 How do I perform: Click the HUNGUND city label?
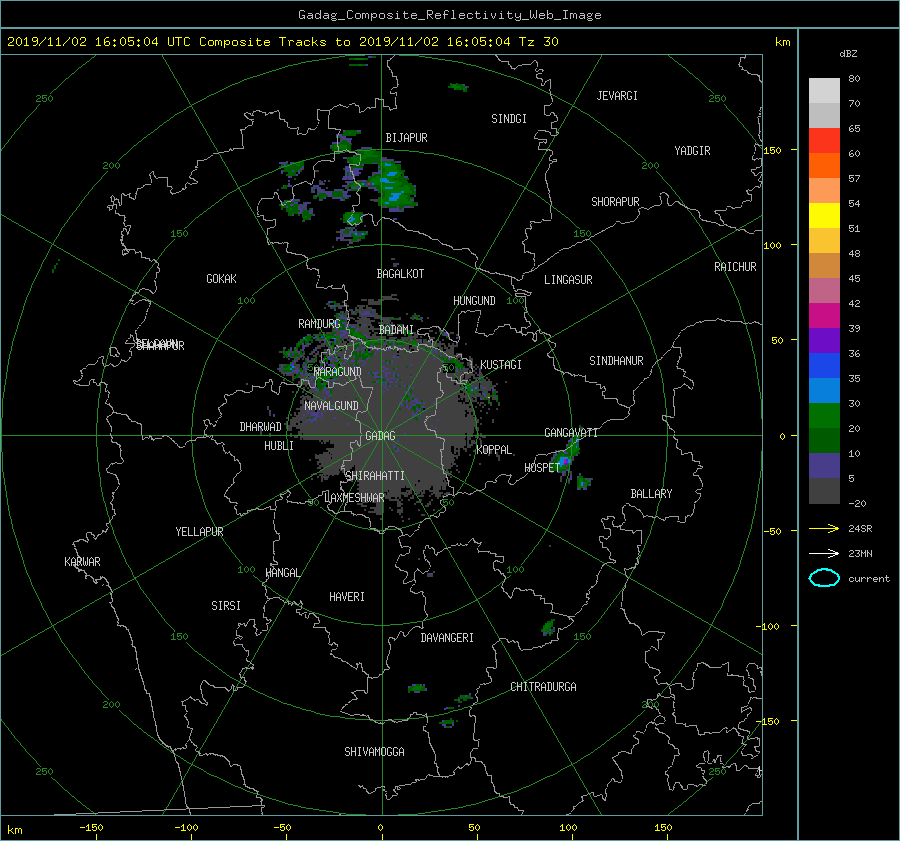[x=474, y=301]
